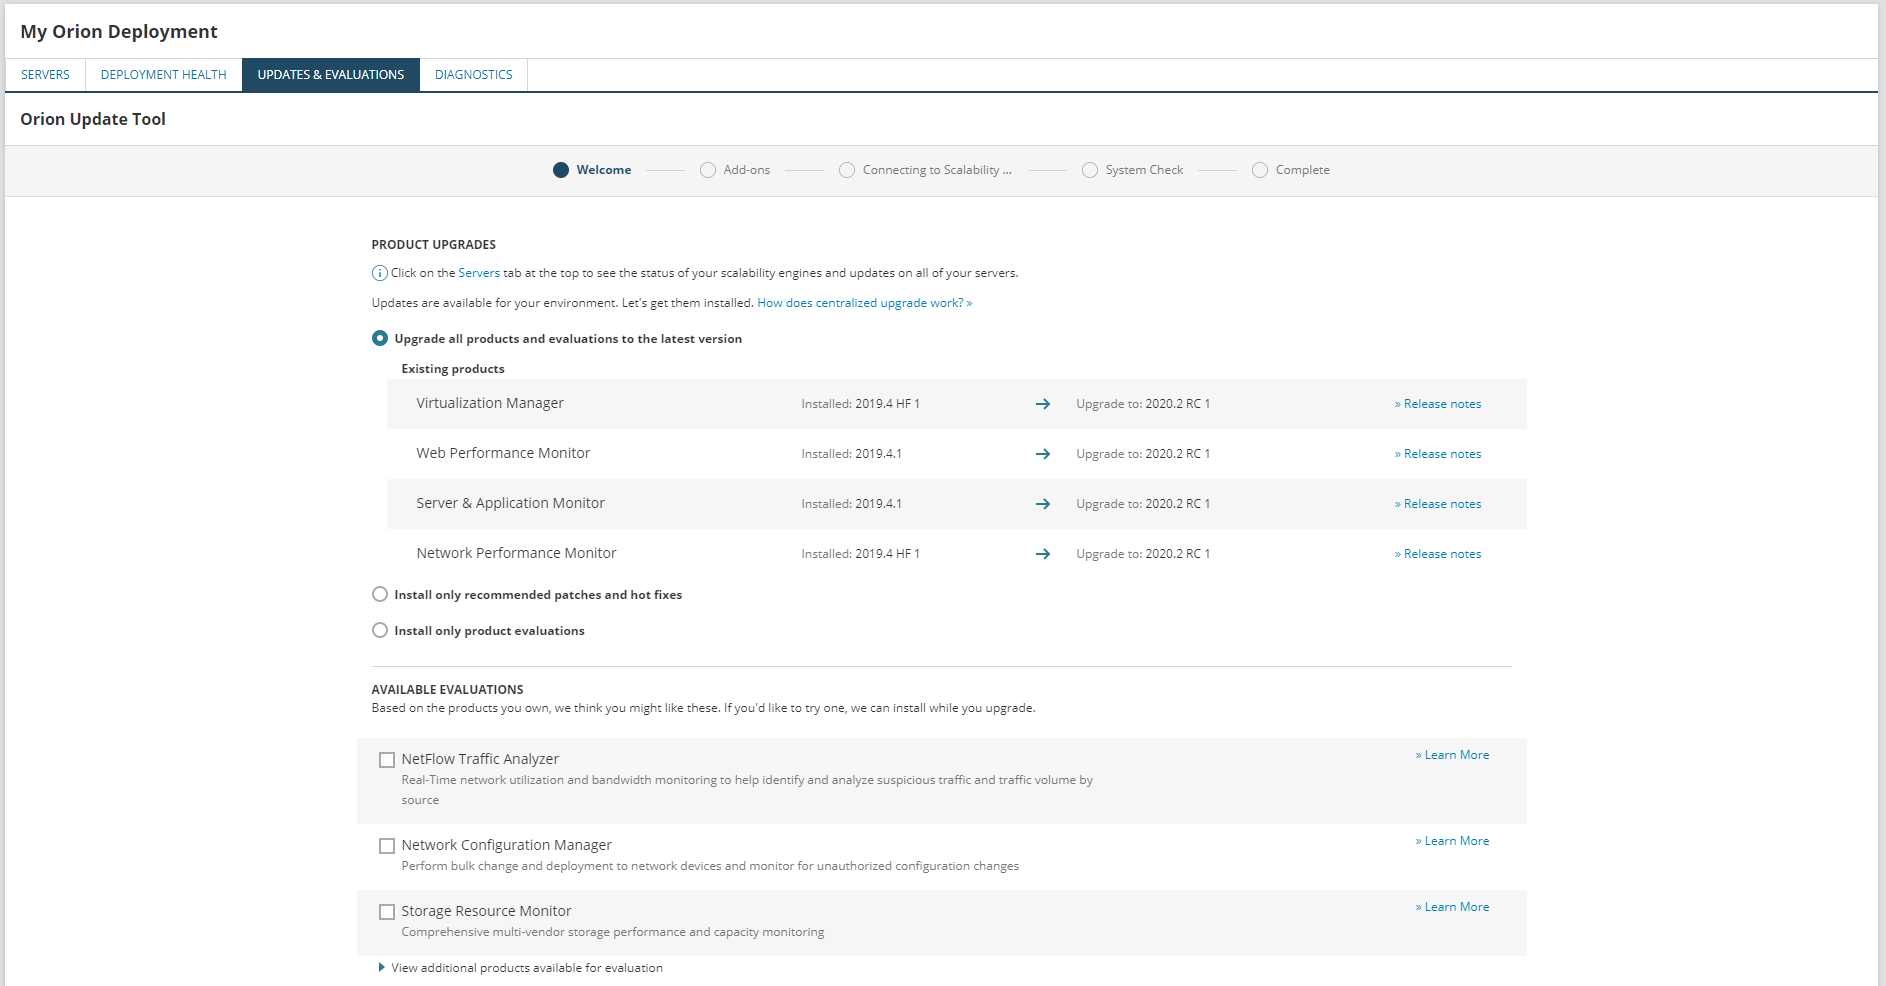This screenshot has width=1886, height=986.
Task: Open Learn More for Storage Resource Monitor
Action: pos(1452,907)
